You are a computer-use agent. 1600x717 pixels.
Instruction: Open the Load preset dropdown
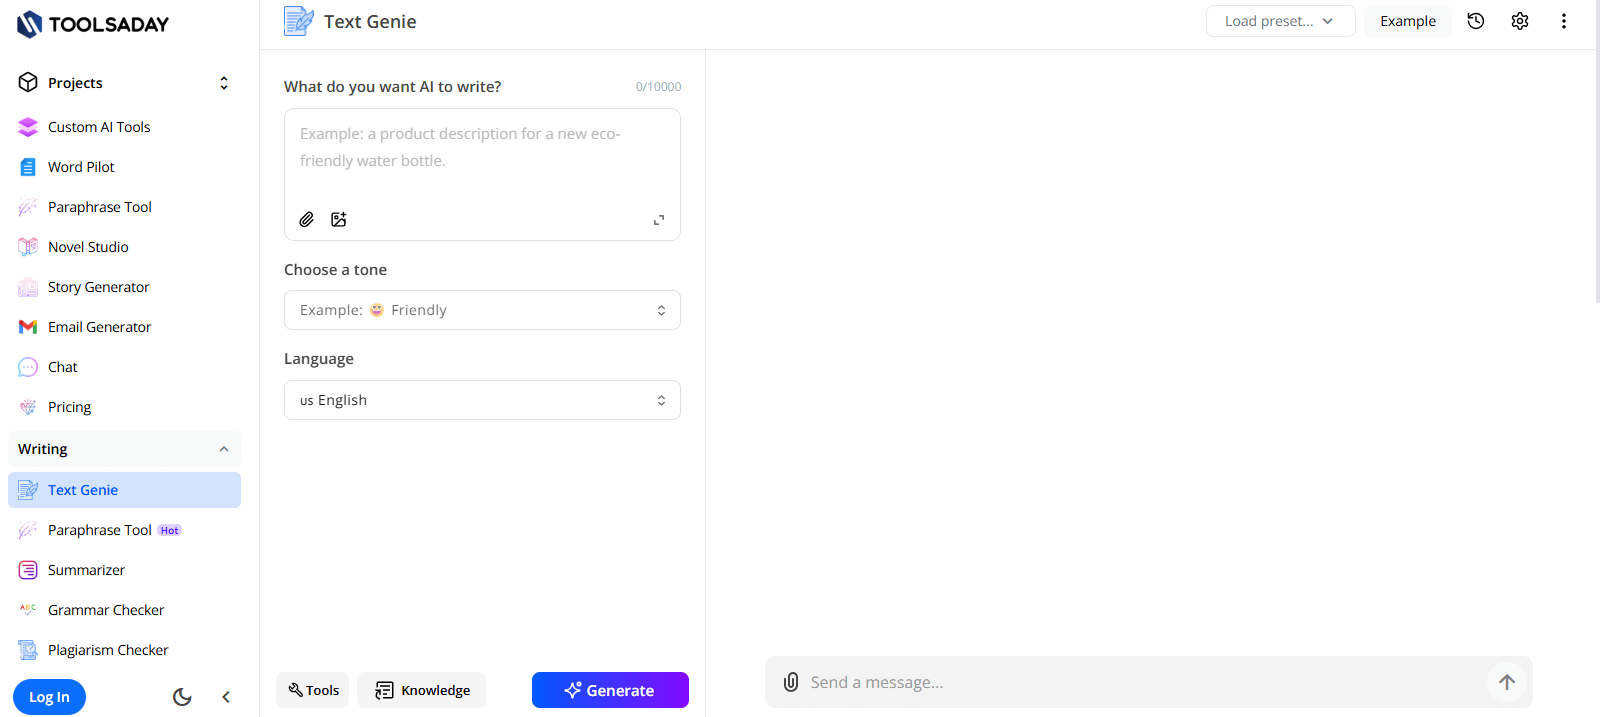1280,21
